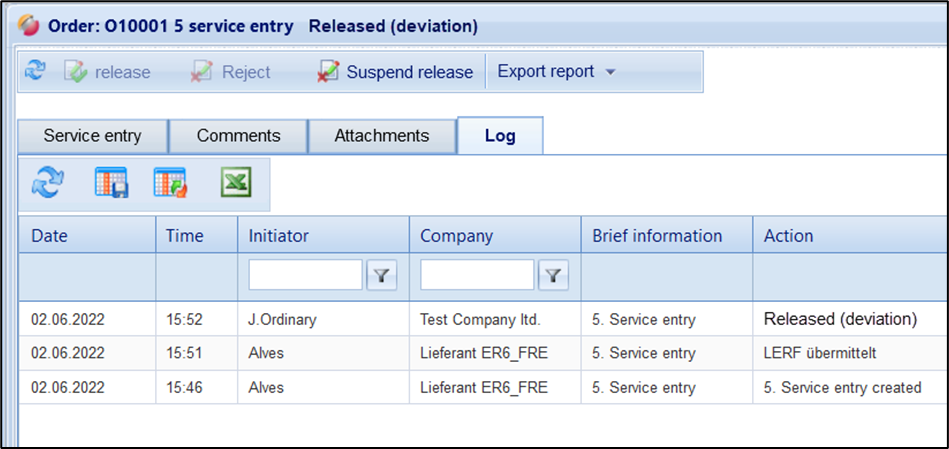Click the Action column header

click(788, 236)
